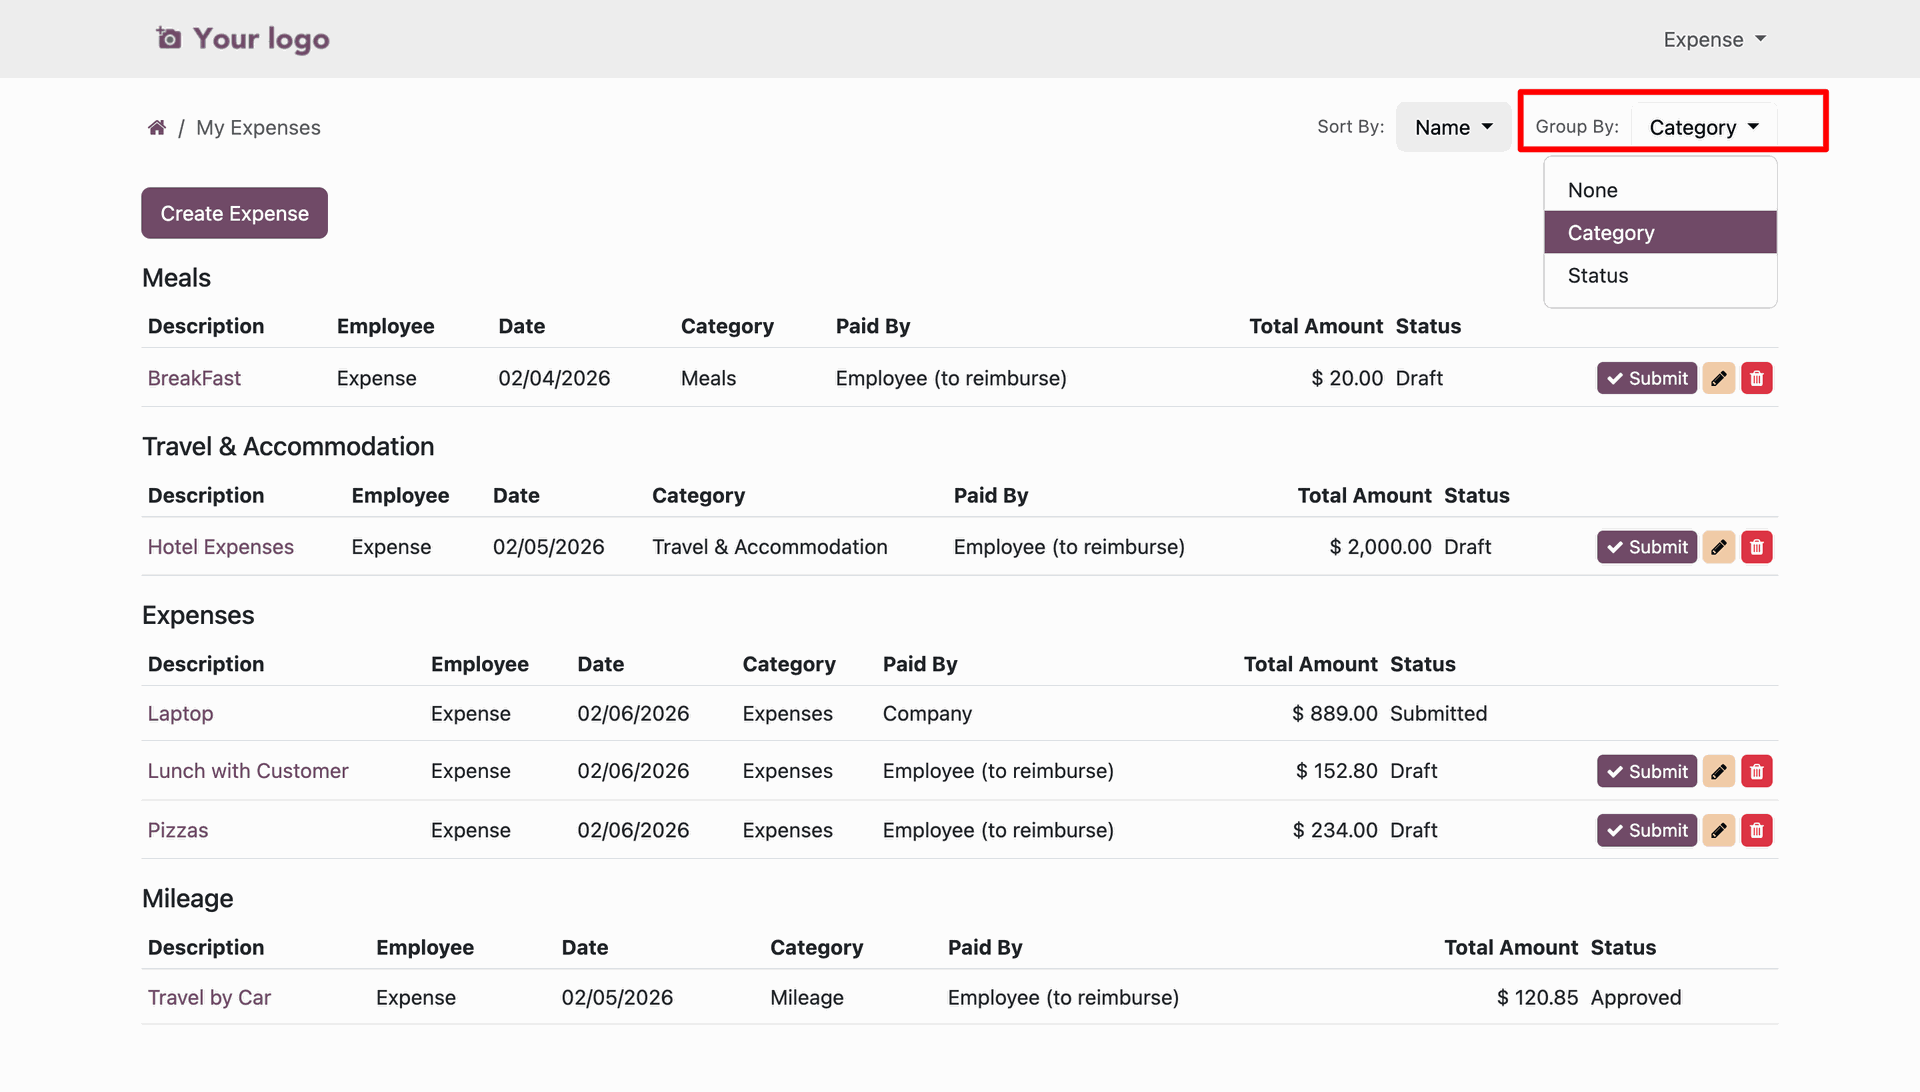1920x1092 pixels.
Task: Delete the BreakFast expense with trash icon
Action: pos(1756,378)
